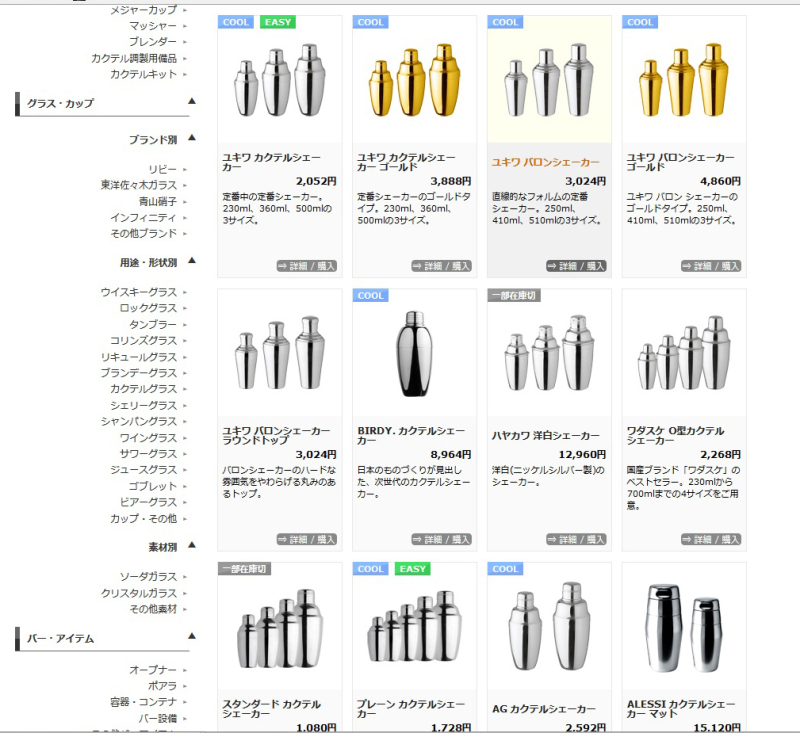Click 詳細/購入 for ユキワ カクテルシェーカー 2,052円
Screen dimensions: 800x733
coord(307,266)
